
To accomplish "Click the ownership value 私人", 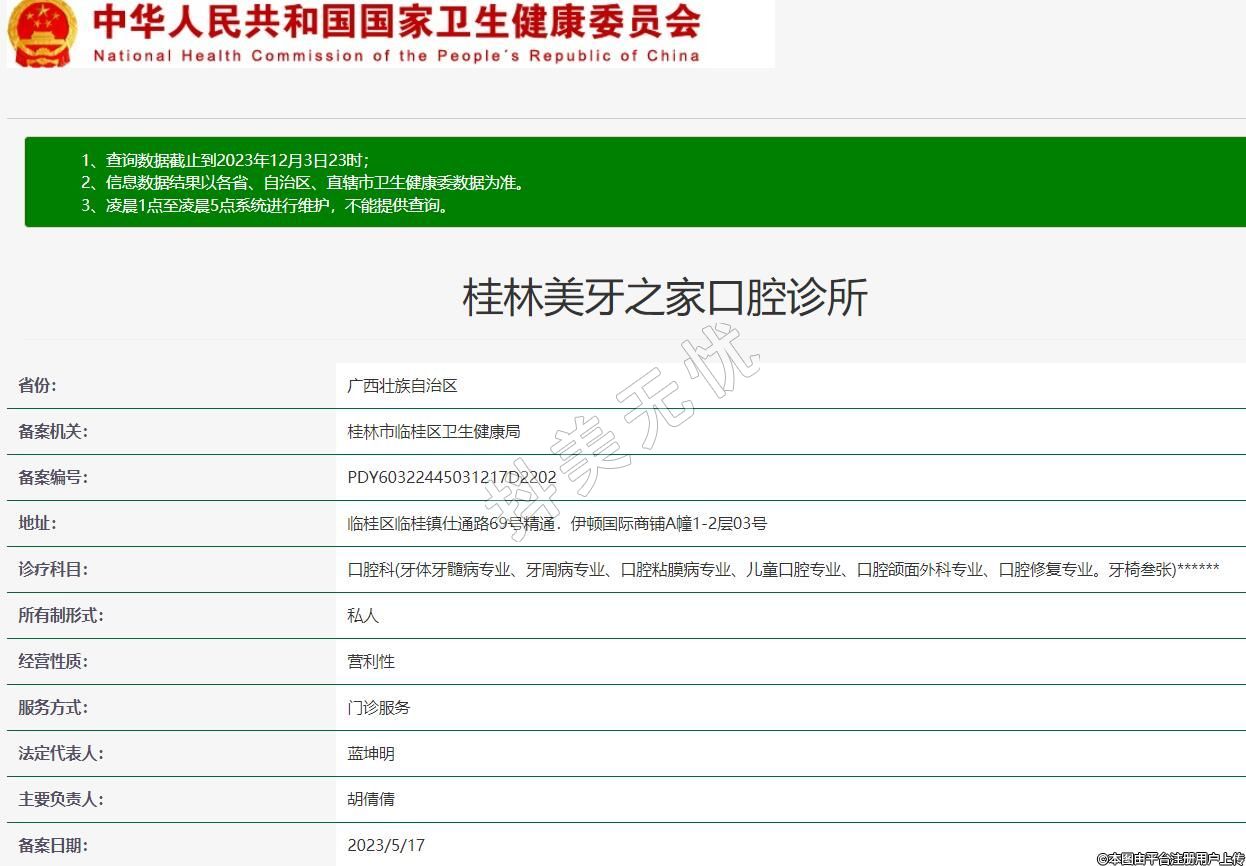I will click(x=363, y=616).
